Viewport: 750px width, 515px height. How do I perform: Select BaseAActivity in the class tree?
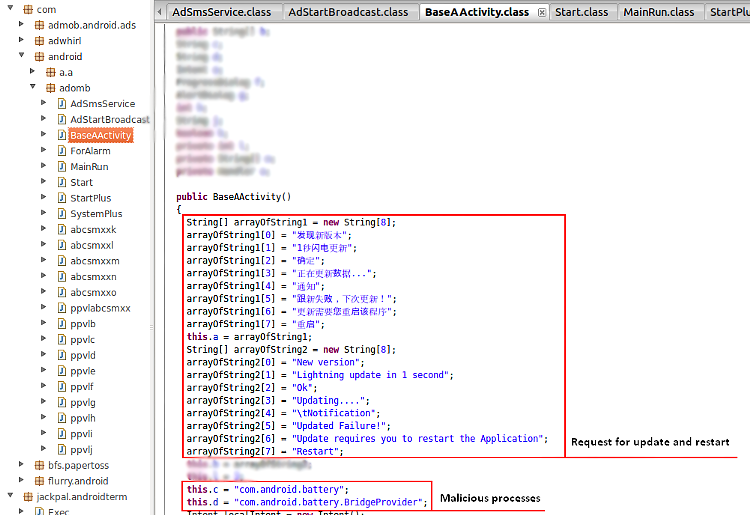tap(100, 135)
